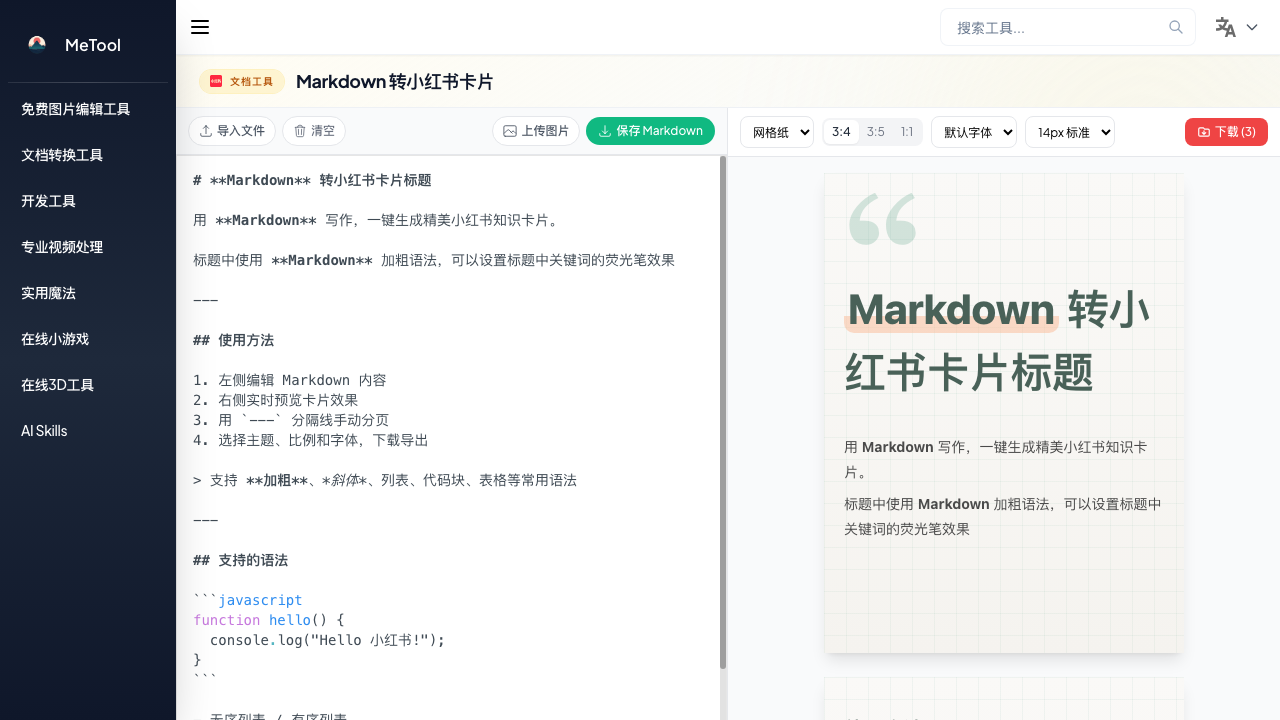Open the 网格纸 theme dropdown
1280x720 pixels.
pos(777,131)
